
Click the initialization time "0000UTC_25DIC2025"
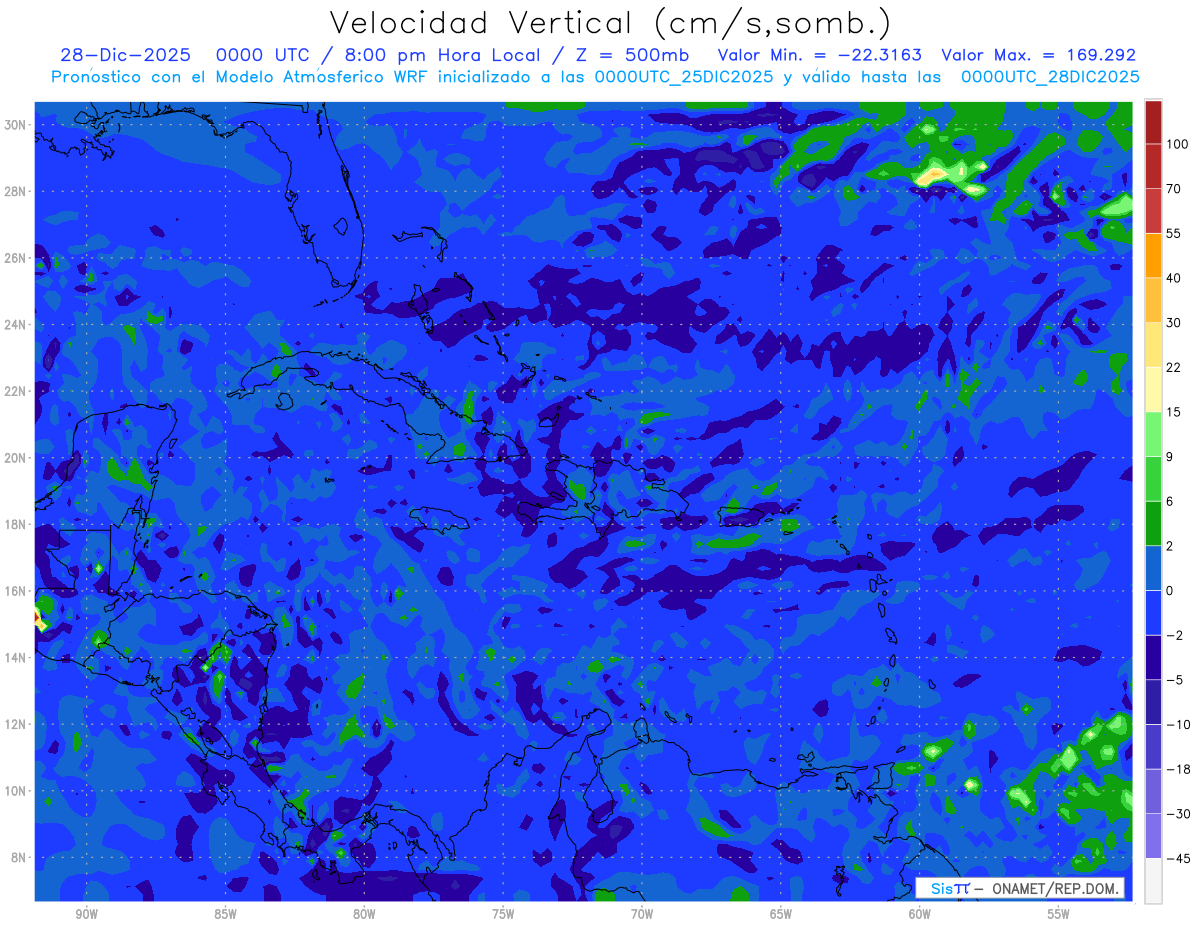[684, 77]
